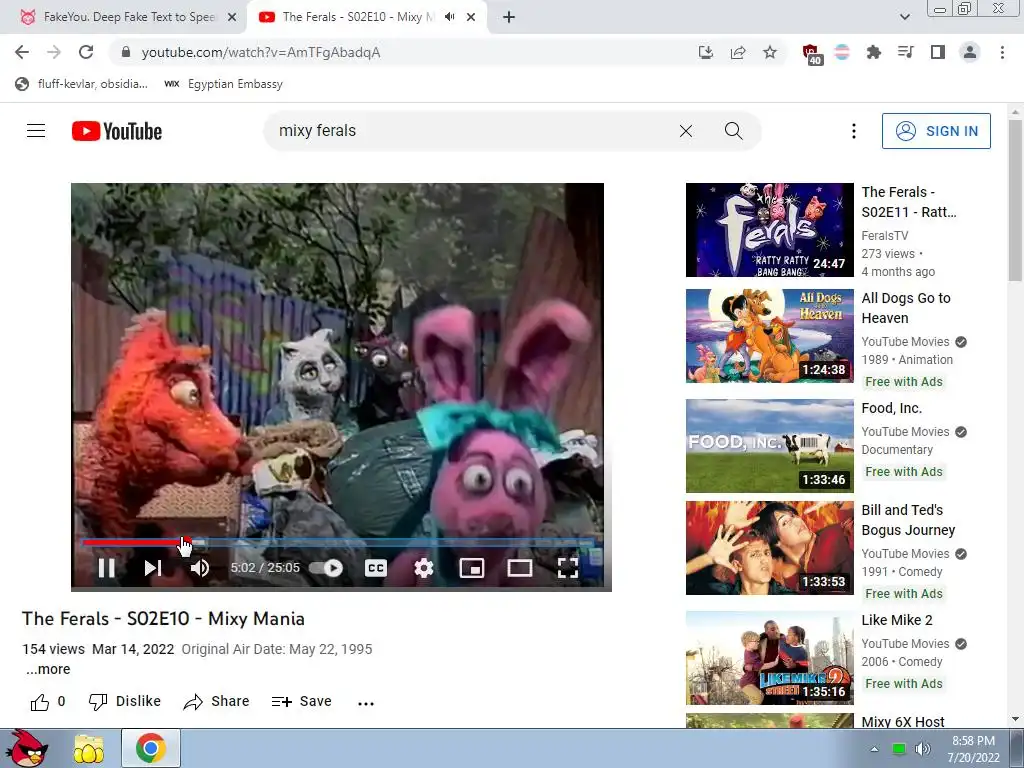The width and height of the screenshot is (1024, 768).
Task: Click the video progress bar
Action: click(x=338, y=542)
